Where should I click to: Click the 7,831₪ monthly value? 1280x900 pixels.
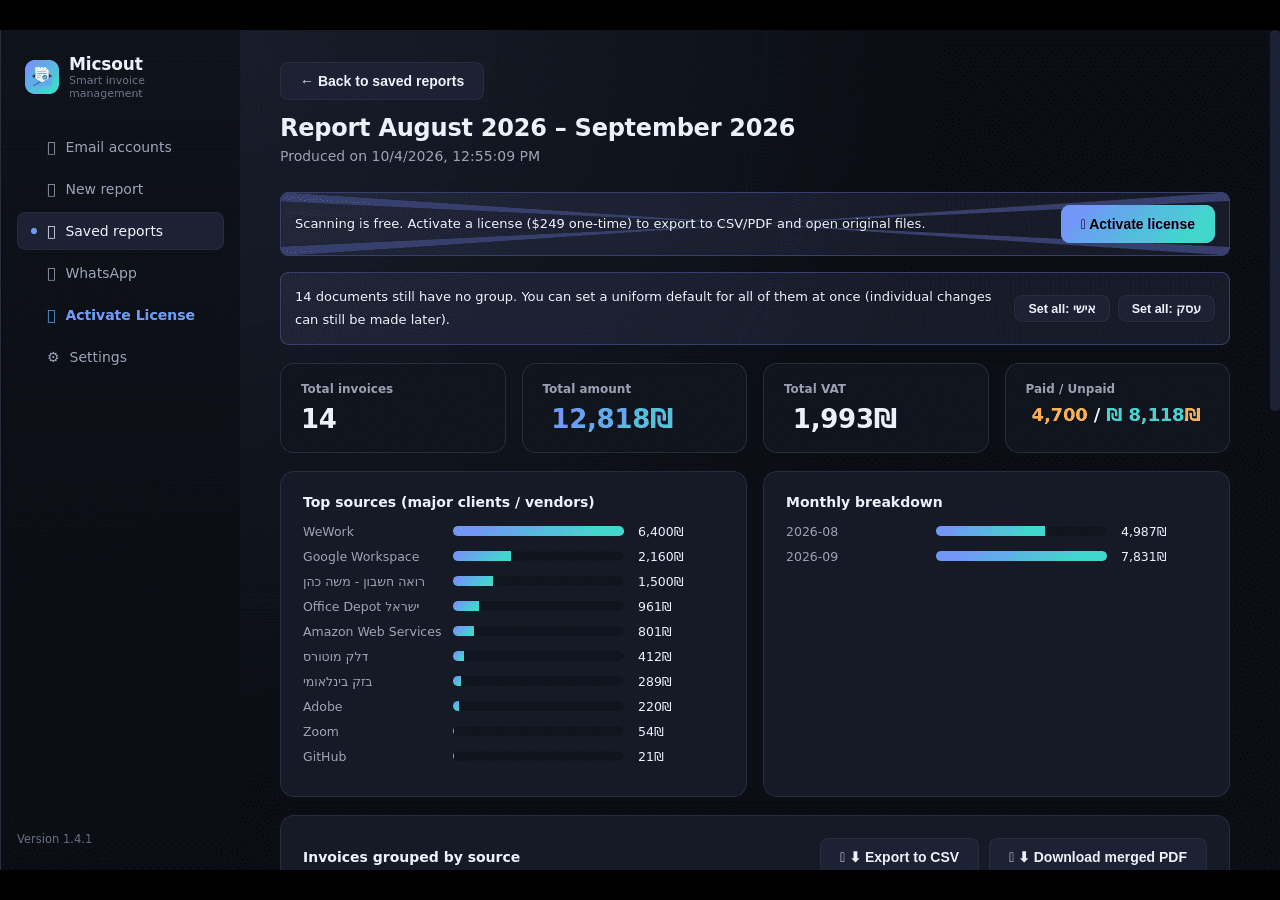1144,557
